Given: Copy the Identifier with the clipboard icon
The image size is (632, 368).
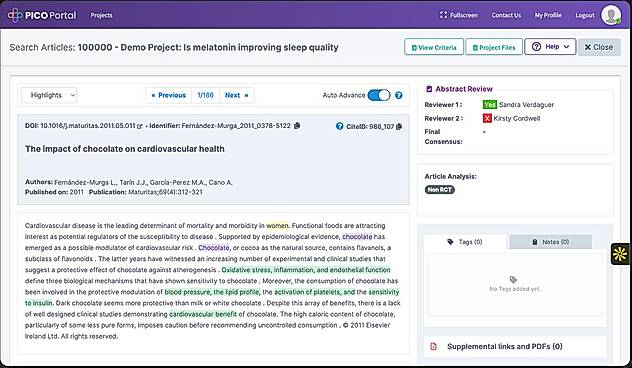Looking at the screenshot, I should click(x=297, y=126).
